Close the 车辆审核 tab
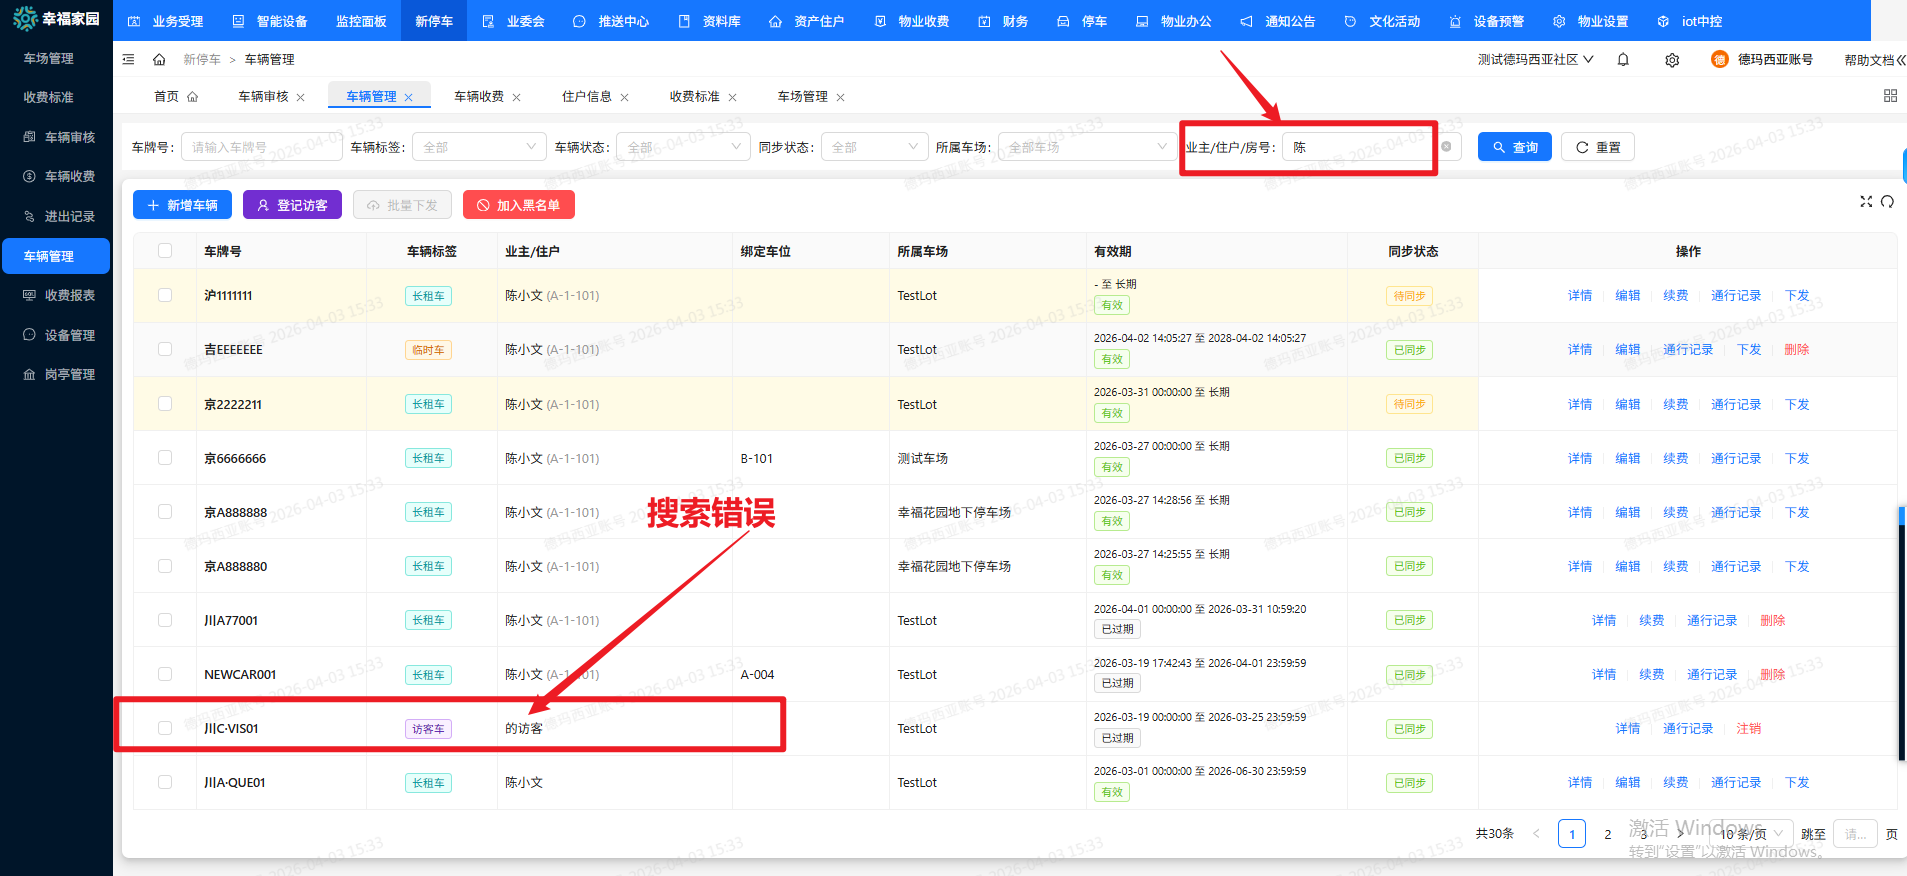This screenshot has width=1907, height=876. click(301, 98)
